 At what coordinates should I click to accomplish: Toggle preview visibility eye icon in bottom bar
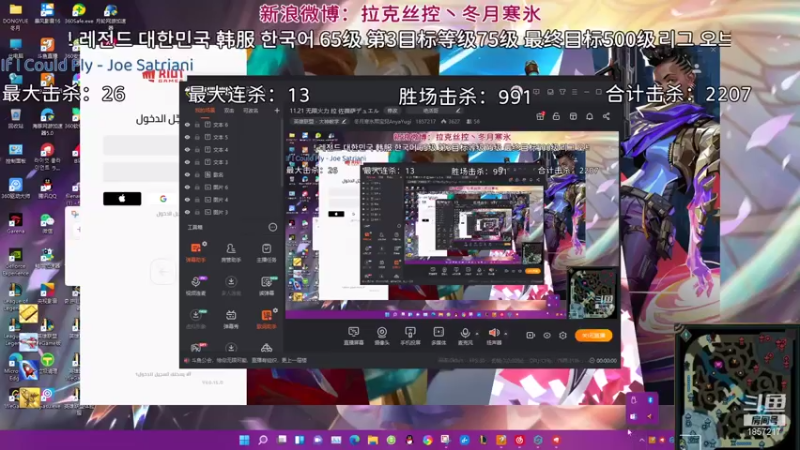[547, 335]
